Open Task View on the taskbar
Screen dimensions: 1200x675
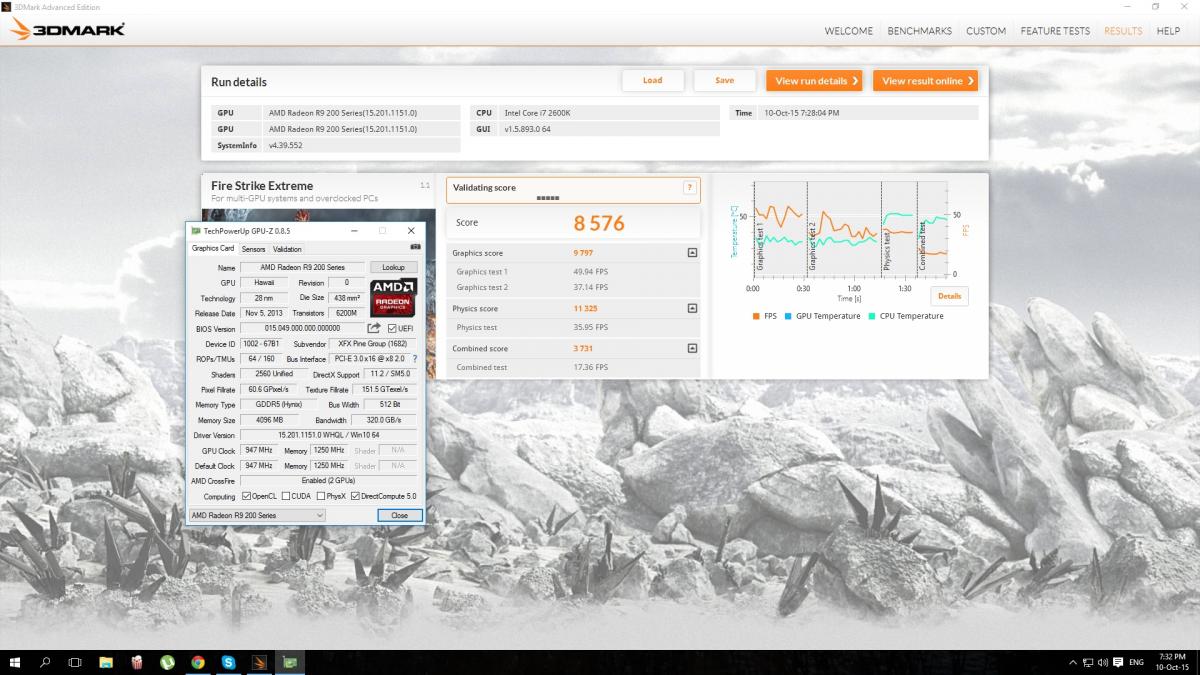tap(75, 662)
